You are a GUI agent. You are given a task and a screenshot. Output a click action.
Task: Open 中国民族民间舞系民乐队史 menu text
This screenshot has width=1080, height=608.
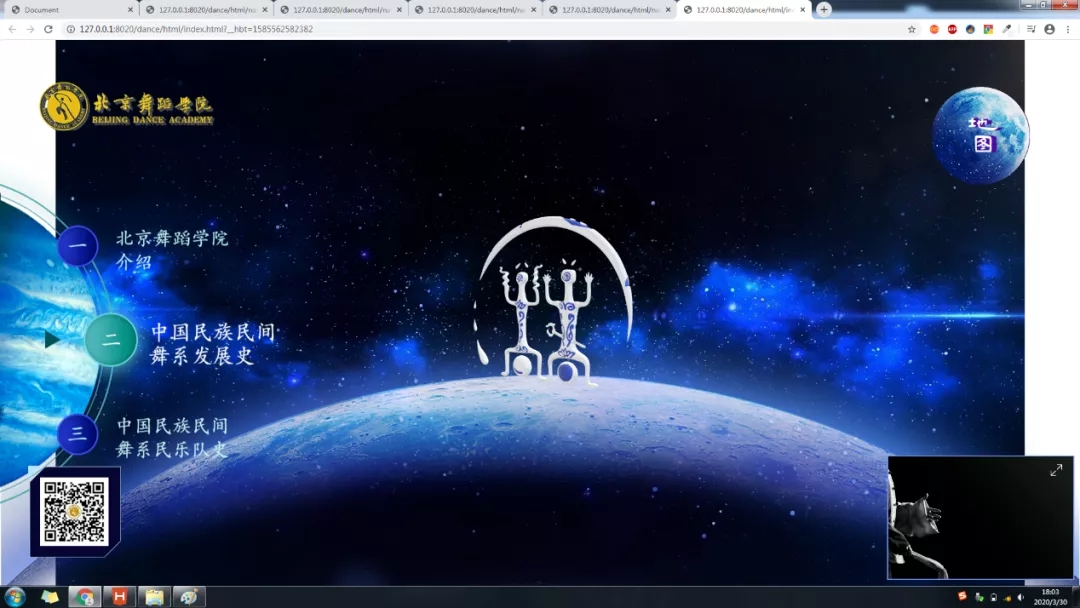[x=172, y=437]
